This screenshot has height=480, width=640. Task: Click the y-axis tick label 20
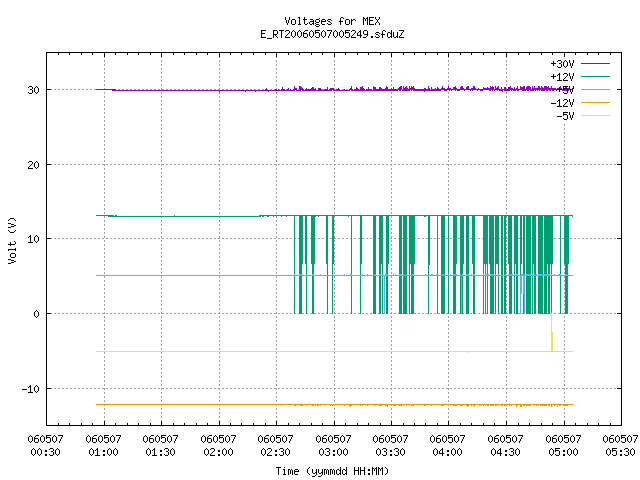pos(33,165)
